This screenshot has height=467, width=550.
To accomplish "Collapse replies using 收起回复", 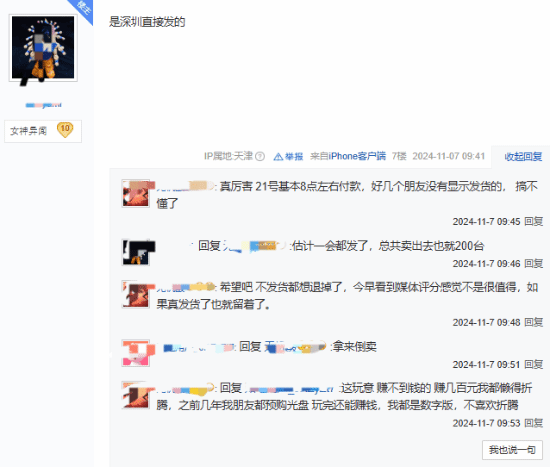I will coord(523,156).
